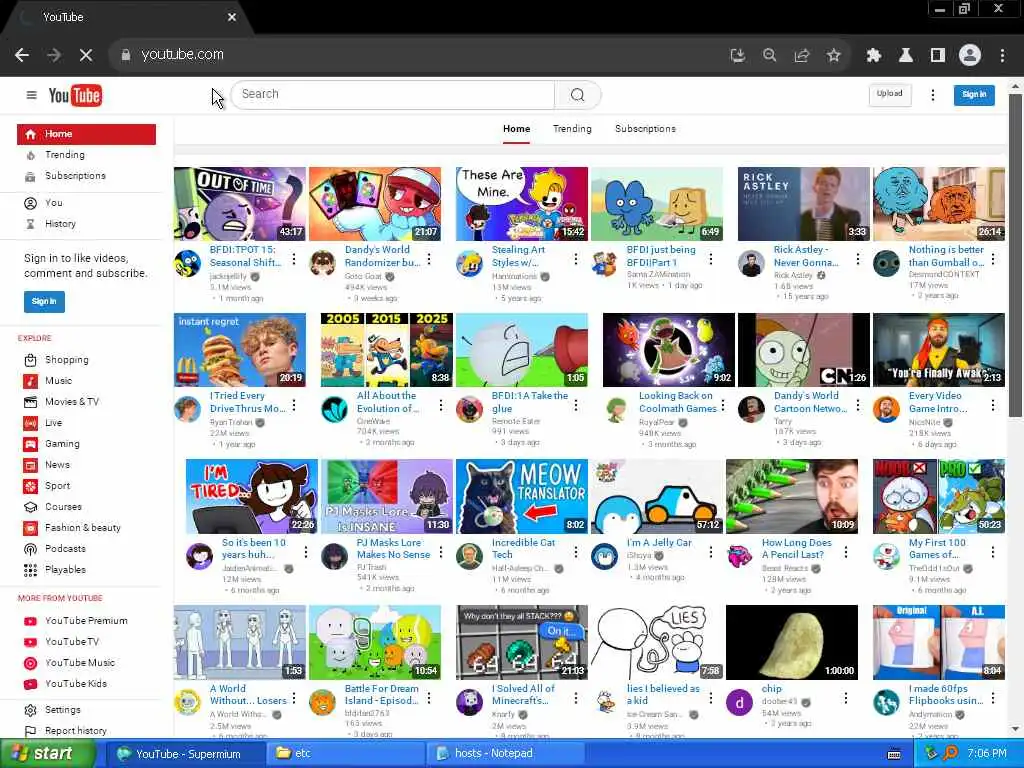Play the Rick Astley video thumbnail

tap(803, 204)
